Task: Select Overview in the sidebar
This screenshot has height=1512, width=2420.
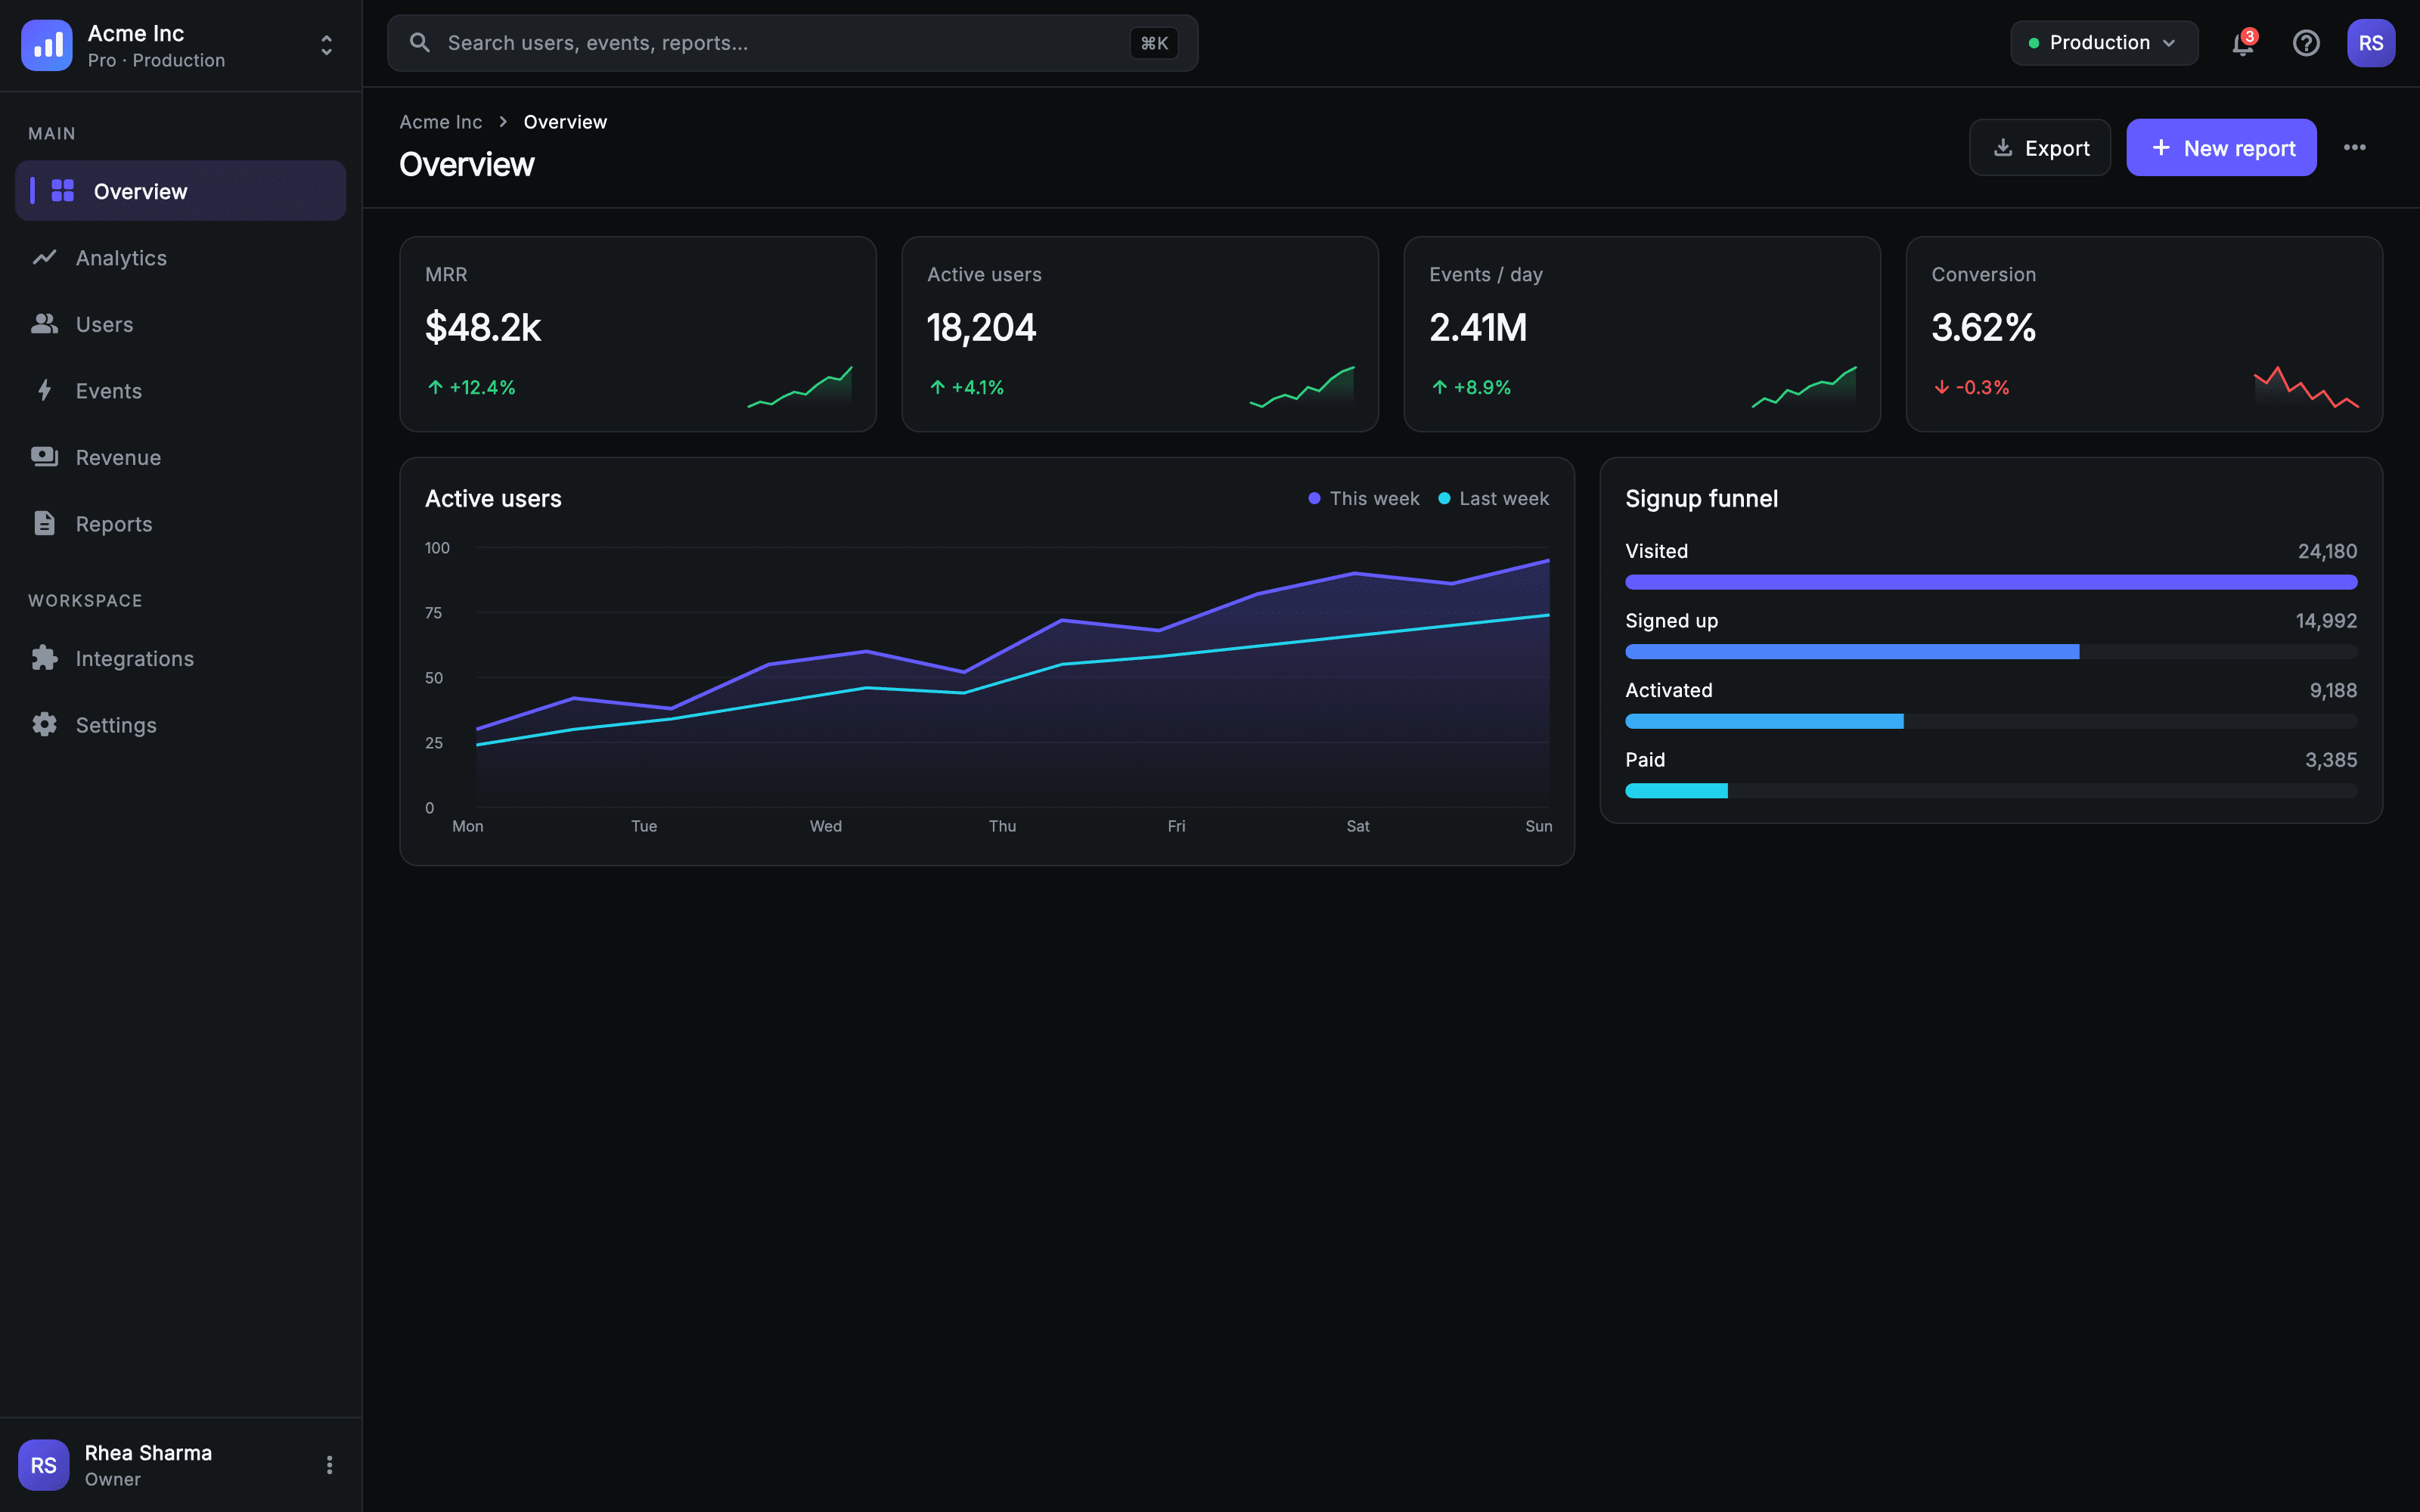Action: point(181,191)
